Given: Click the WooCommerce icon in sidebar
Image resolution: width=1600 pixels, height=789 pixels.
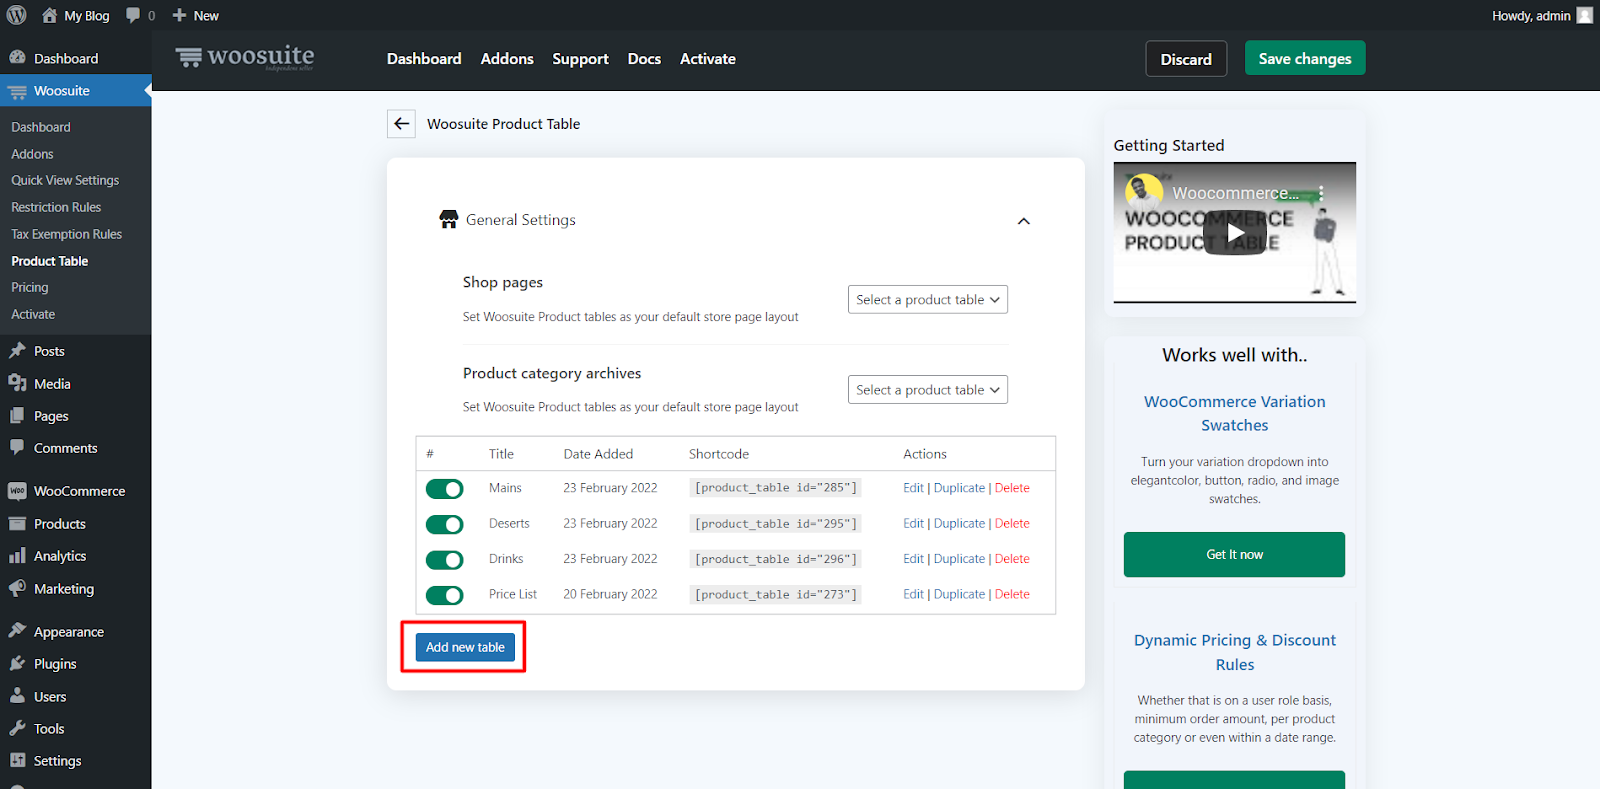Looking at the screenshot, I should [x=17, y=491].
